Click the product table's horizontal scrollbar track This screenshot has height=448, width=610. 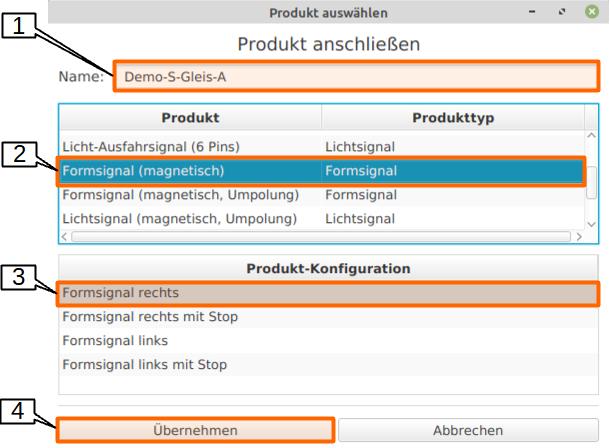click(320, 237)
